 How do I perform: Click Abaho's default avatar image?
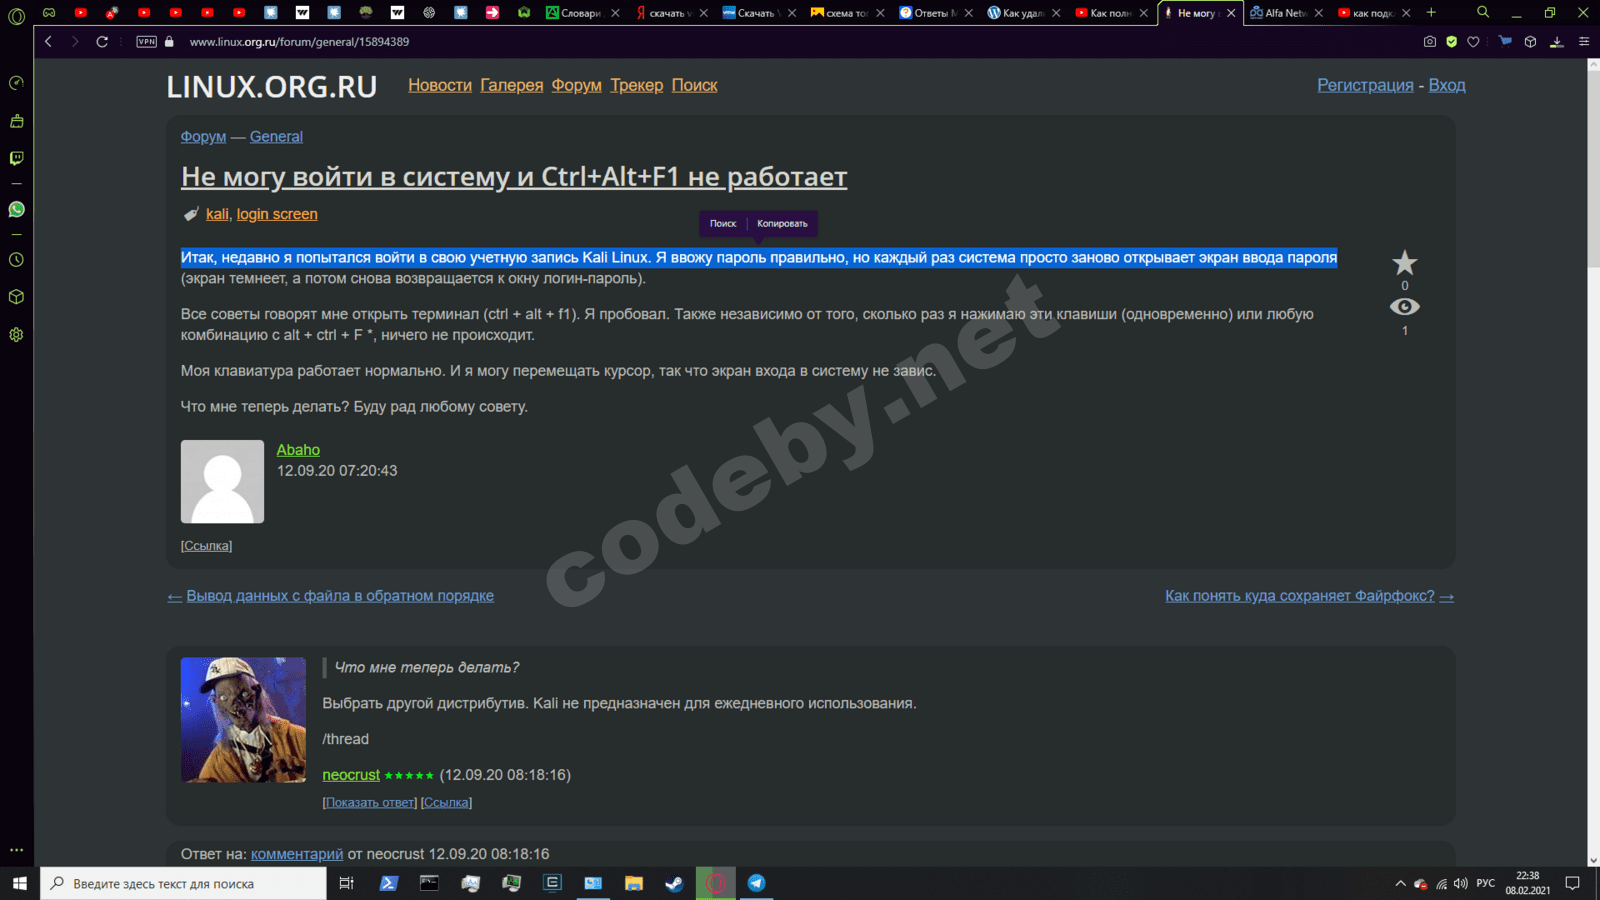[x=222, y=482]
